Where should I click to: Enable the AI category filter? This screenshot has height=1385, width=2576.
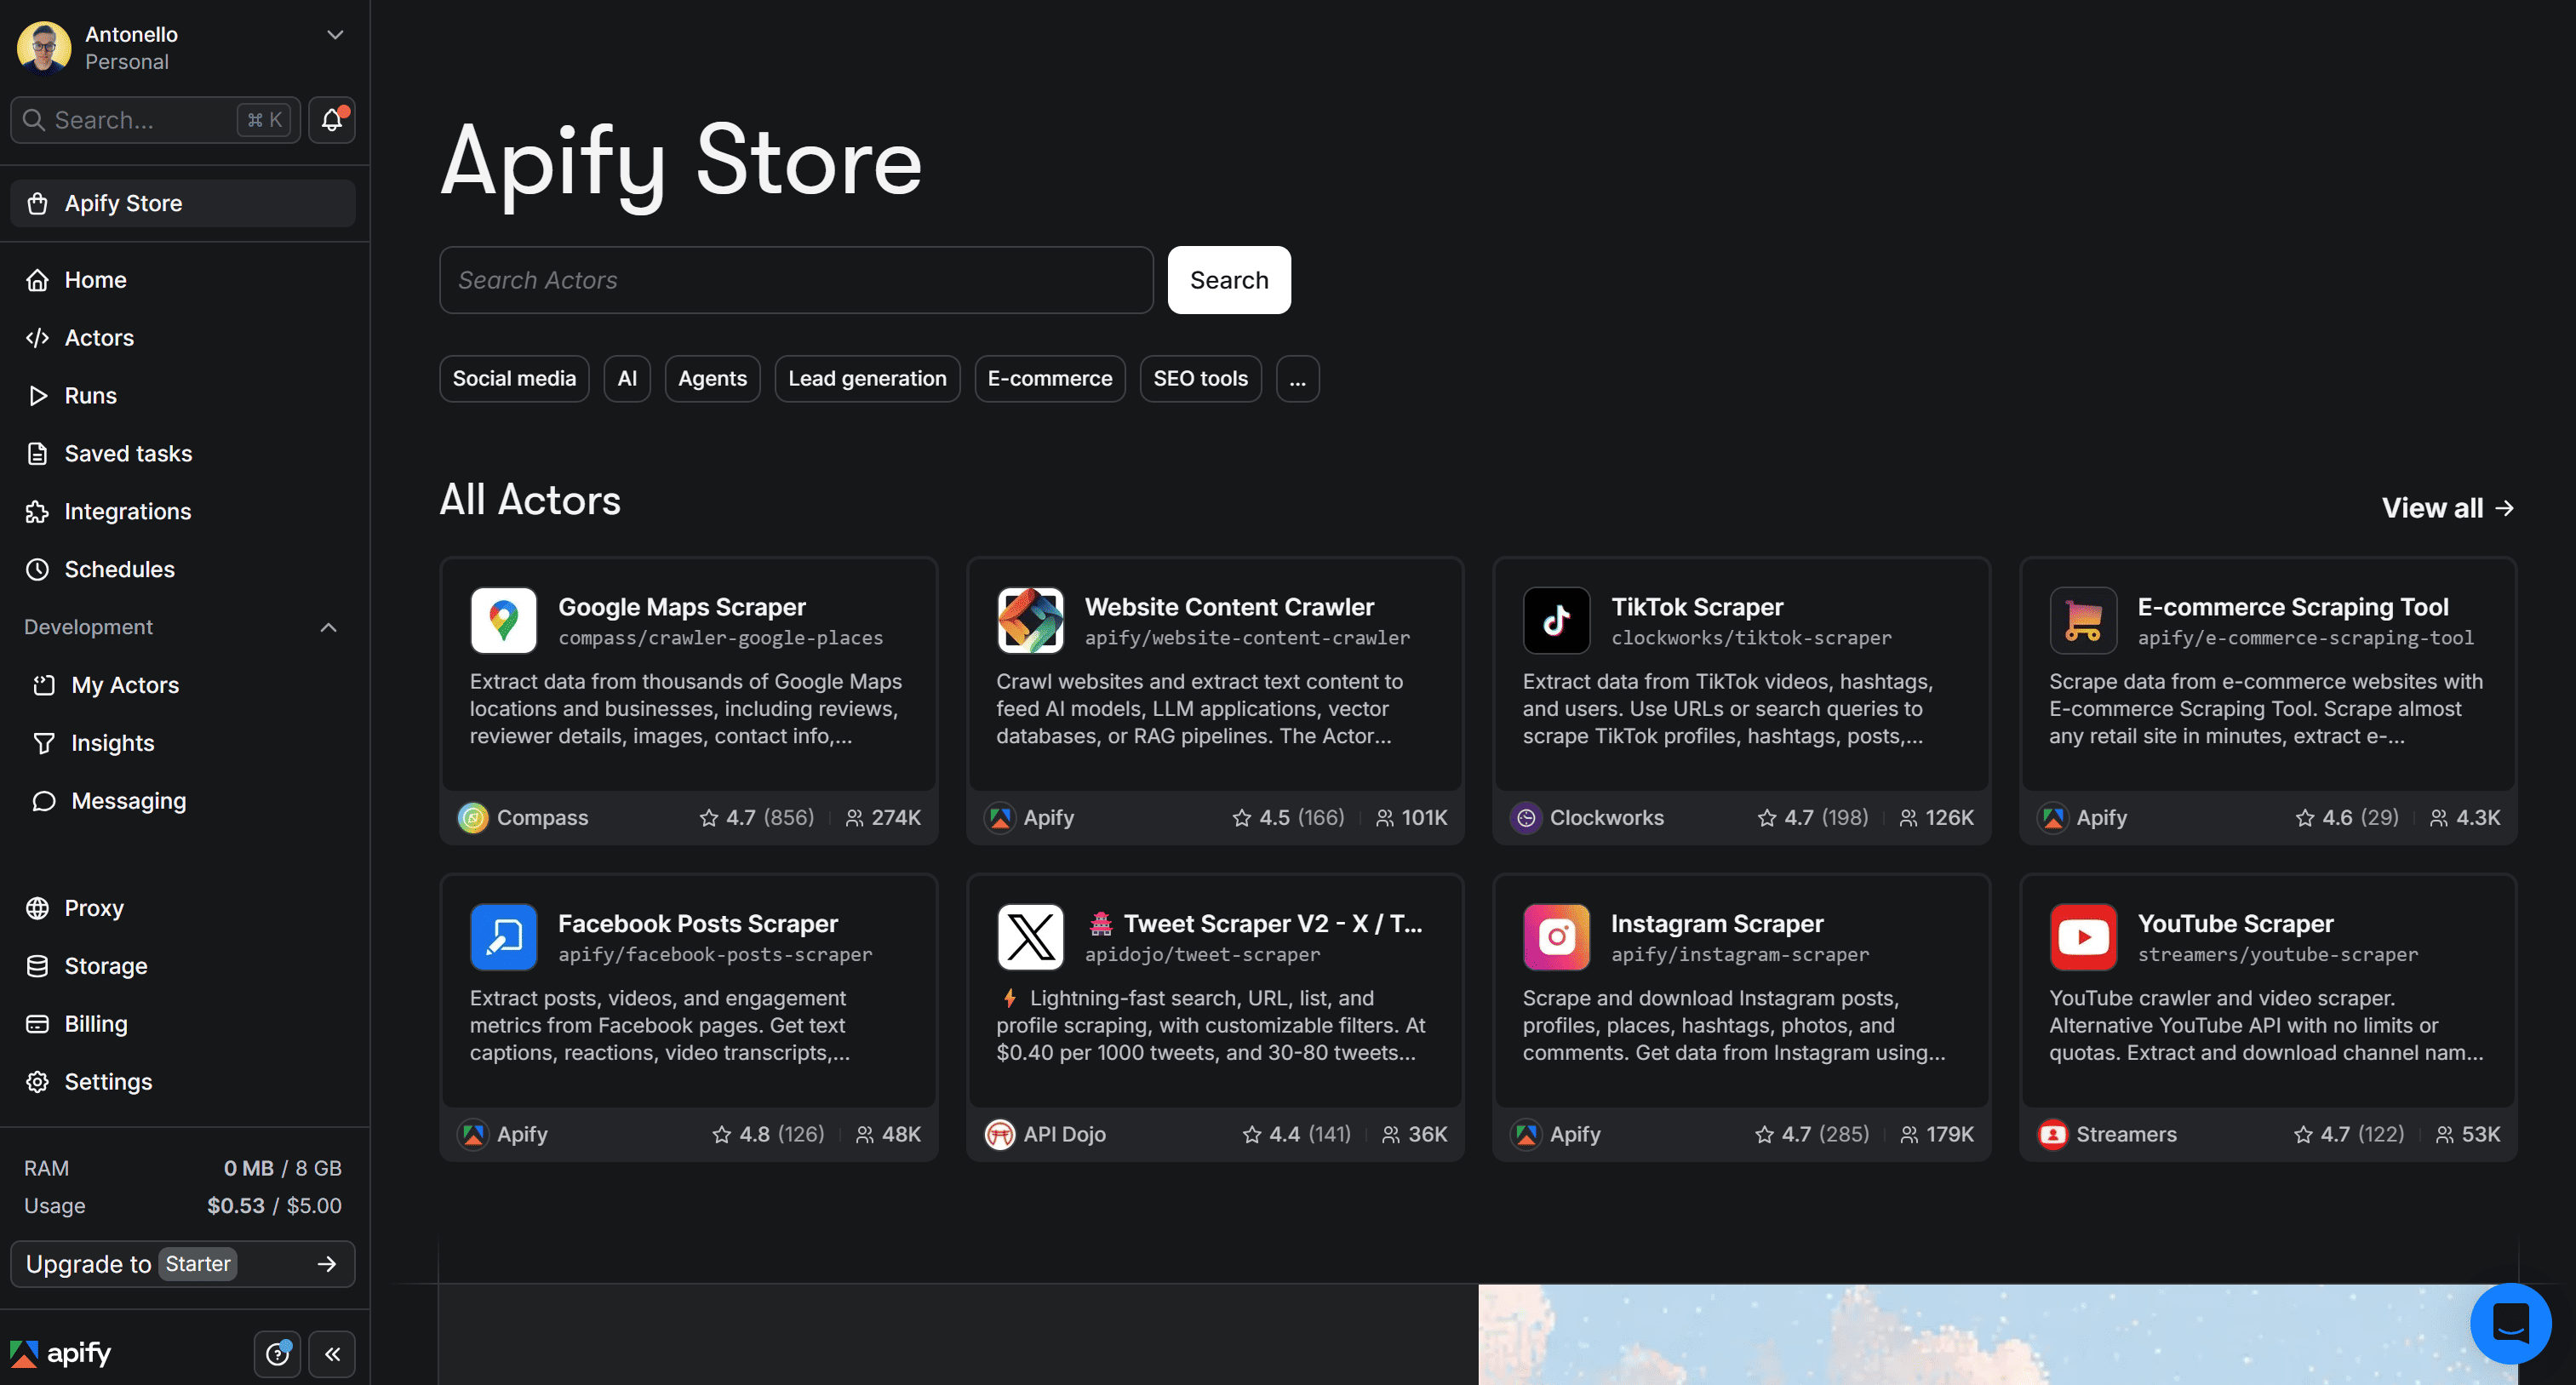[627, 378]
